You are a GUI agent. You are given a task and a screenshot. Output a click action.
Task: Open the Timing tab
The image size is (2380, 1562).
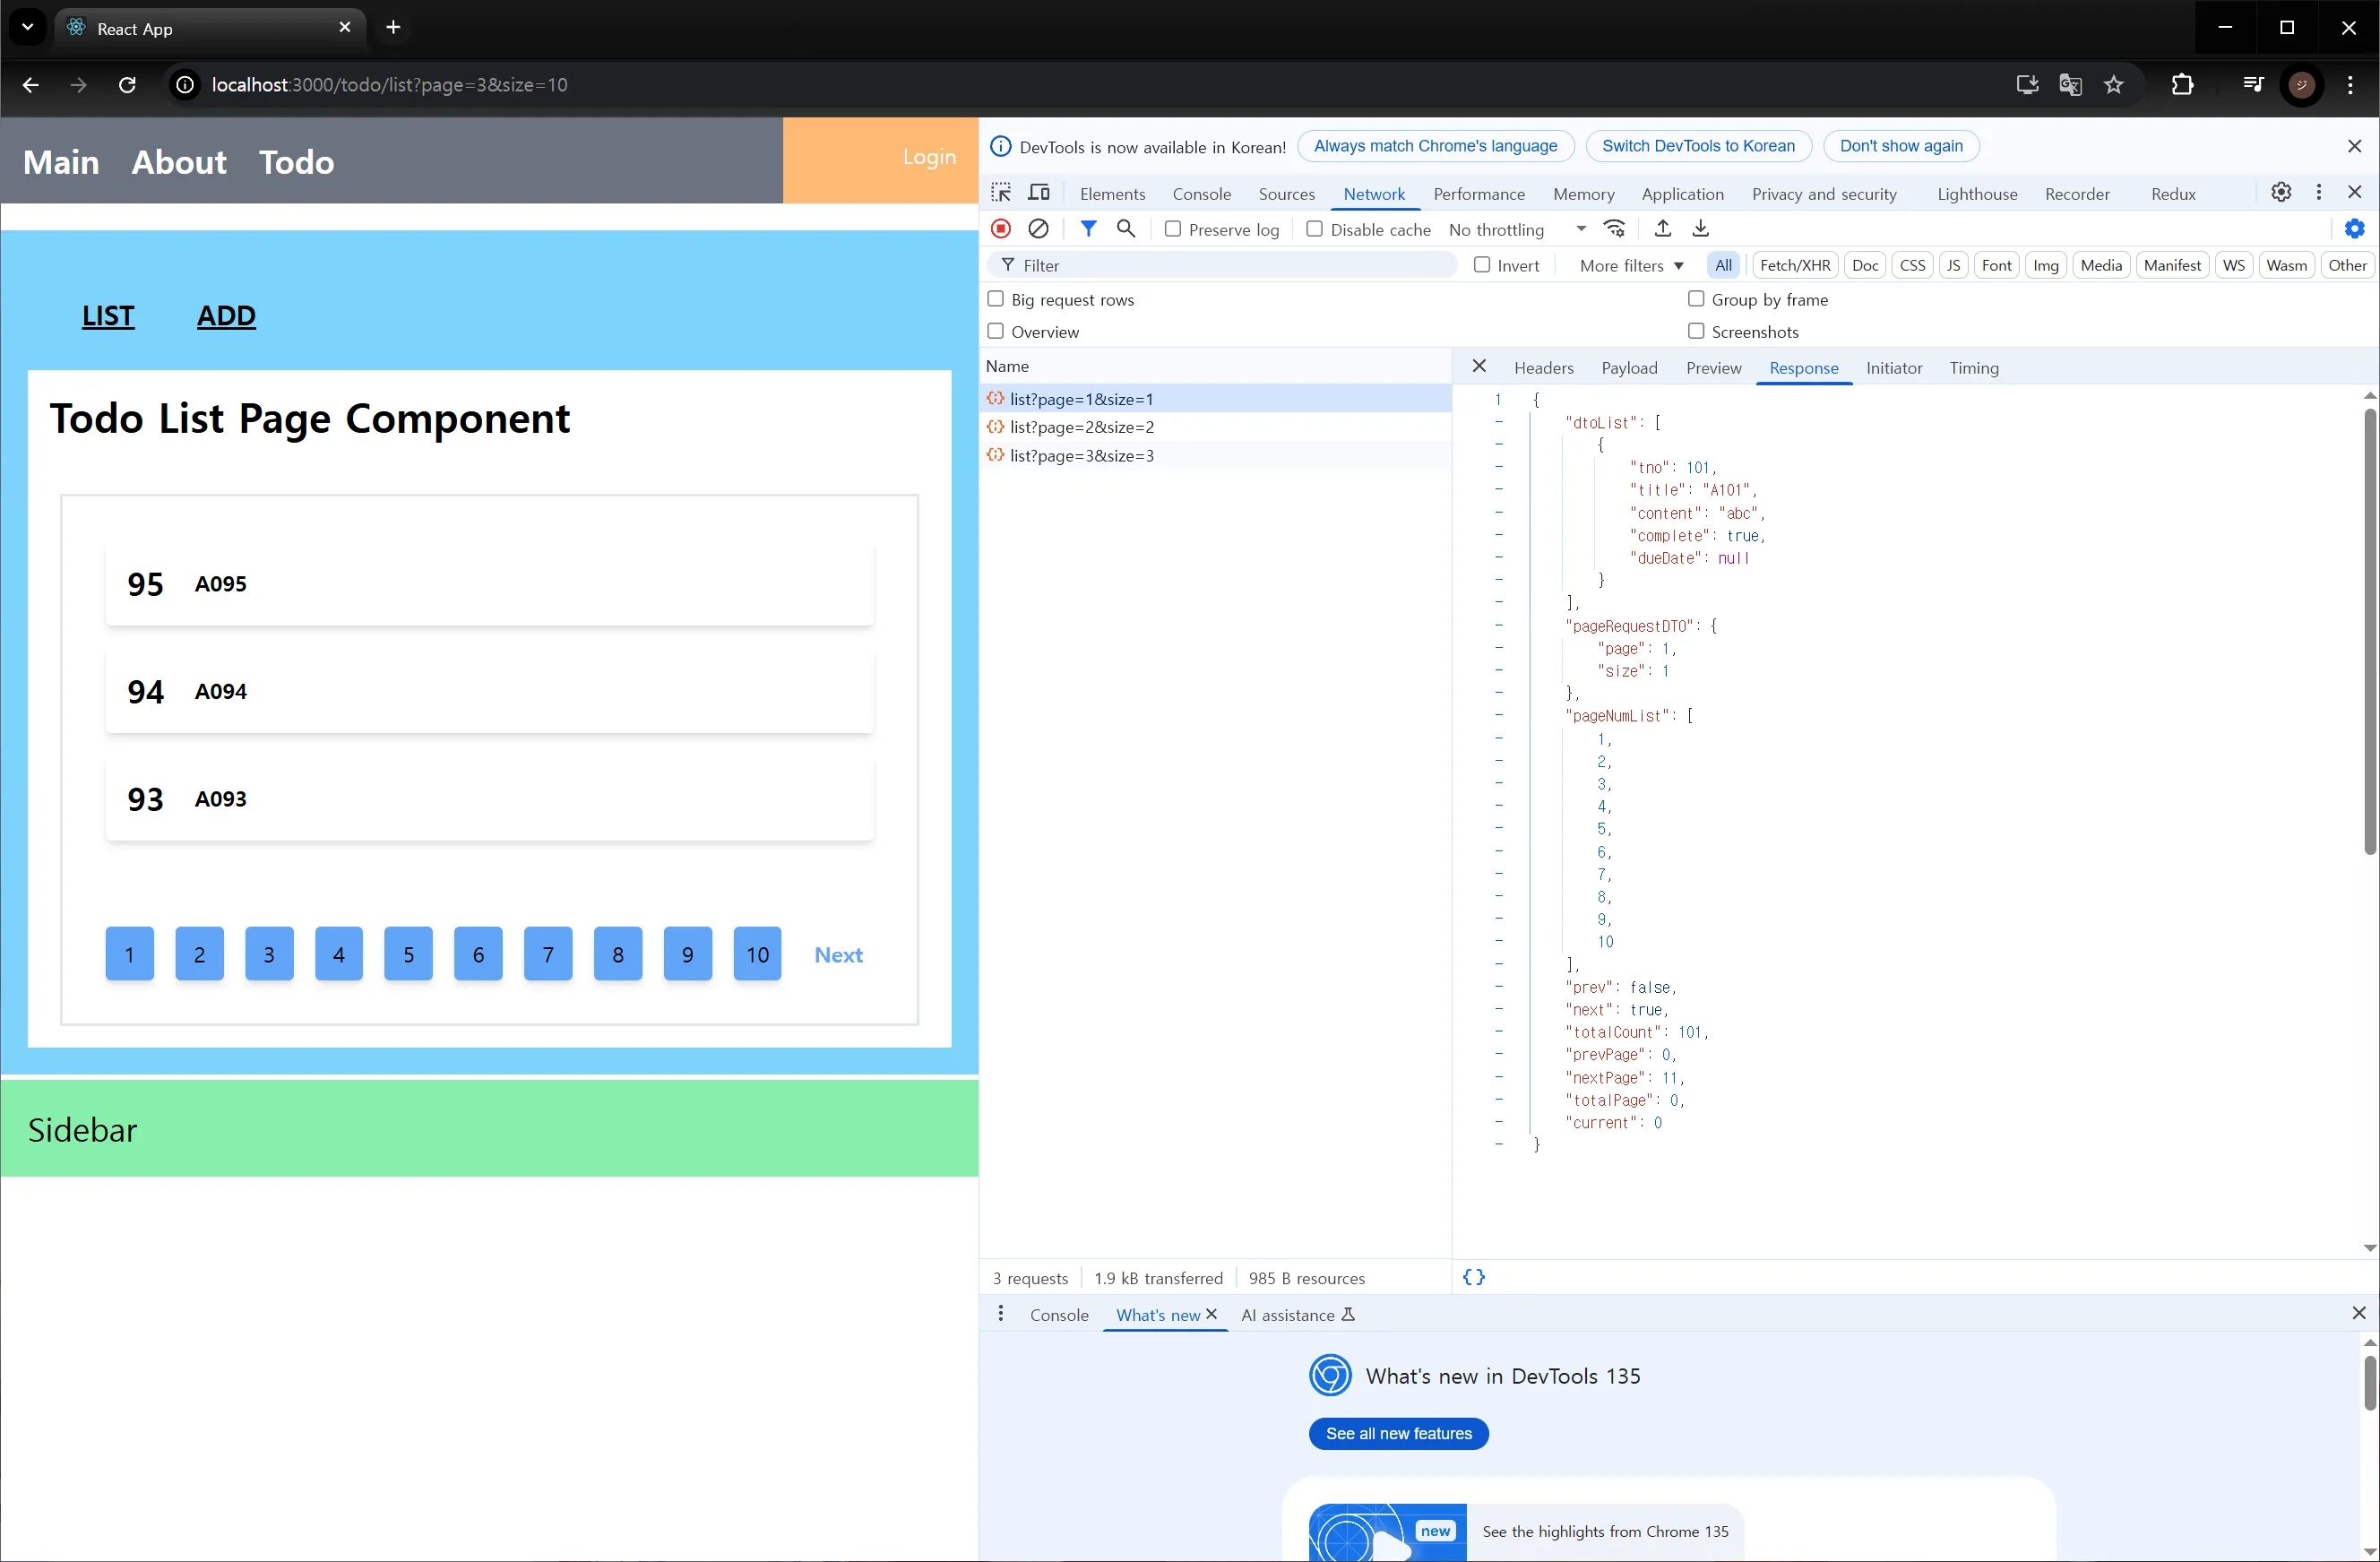1973,368
